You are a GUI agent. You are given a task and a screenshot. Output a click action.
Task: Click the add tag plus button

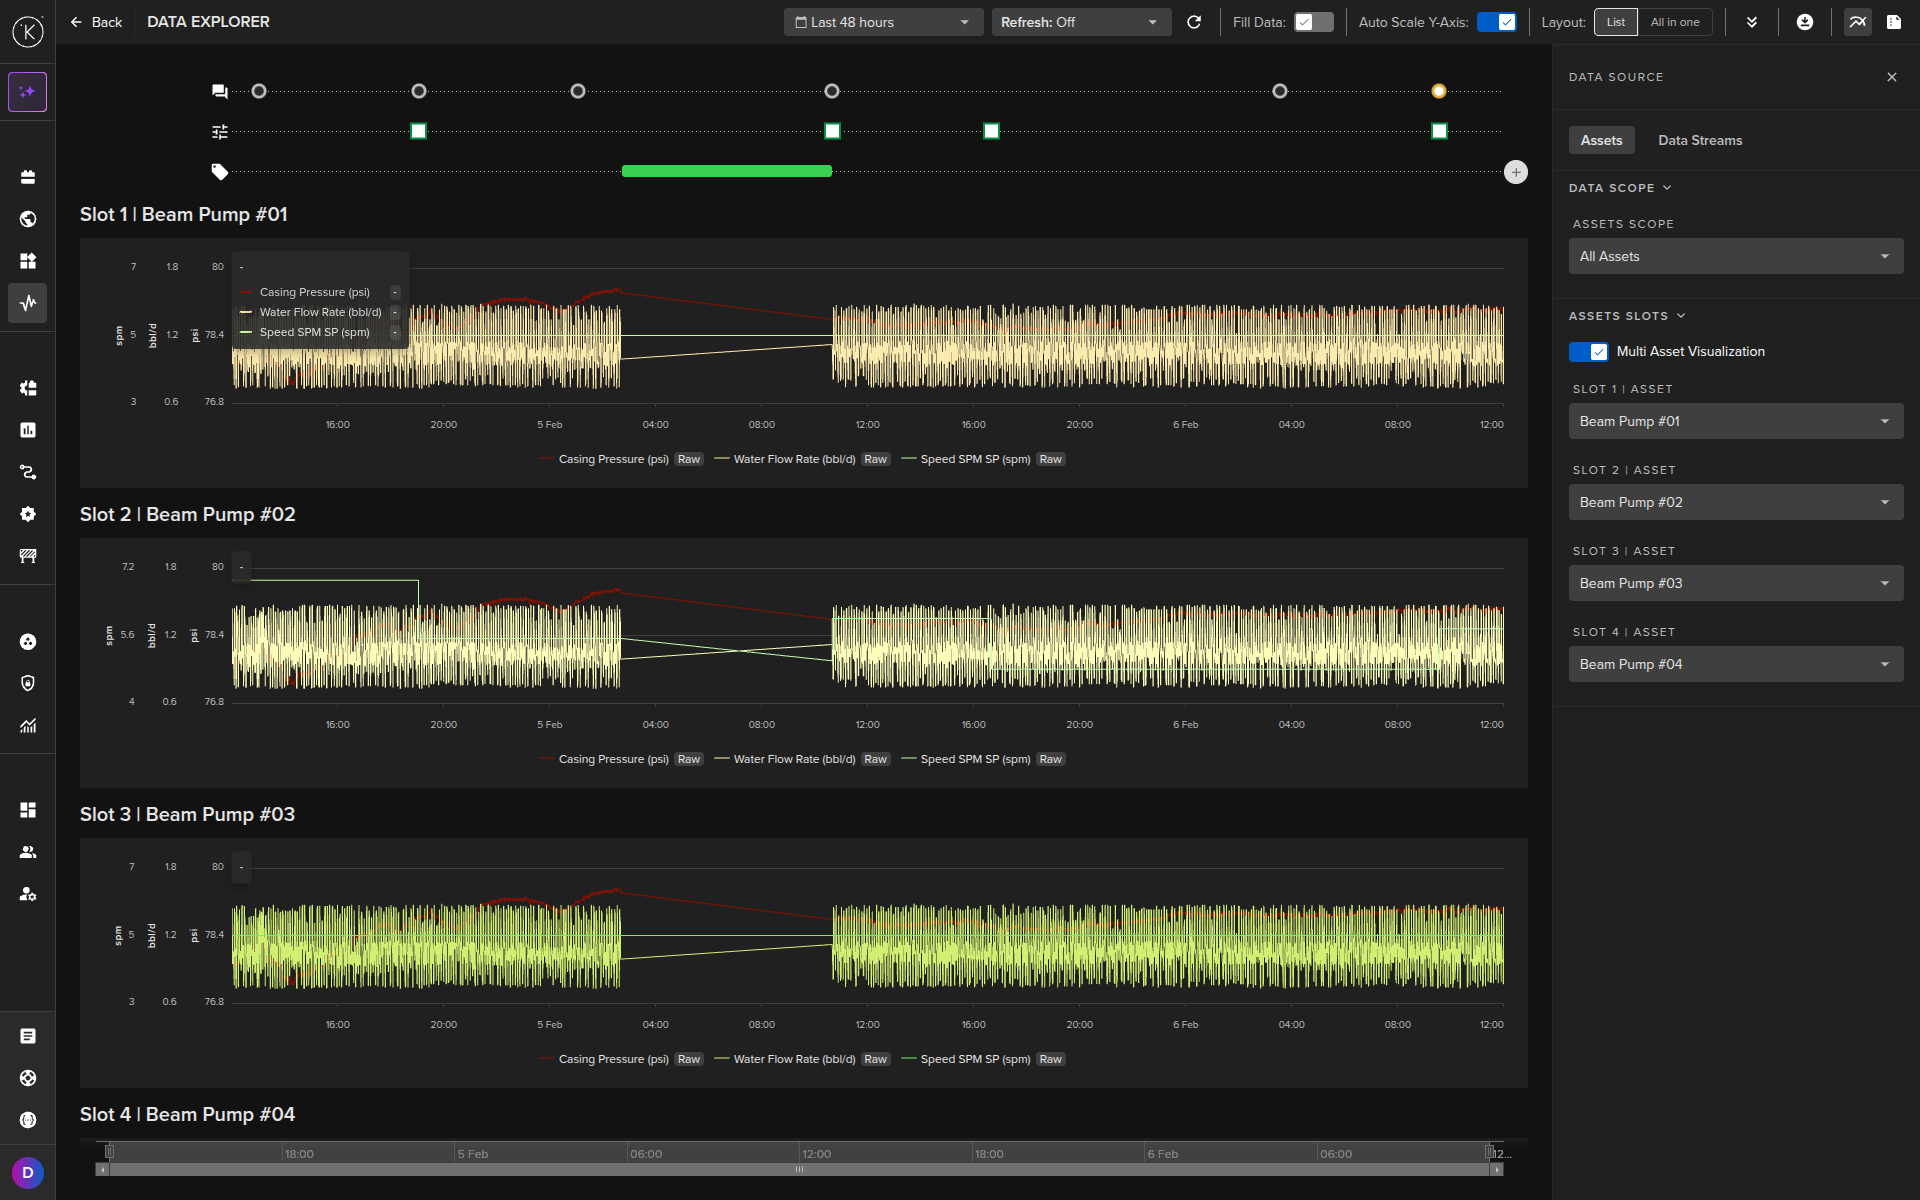click(1516, 172)
